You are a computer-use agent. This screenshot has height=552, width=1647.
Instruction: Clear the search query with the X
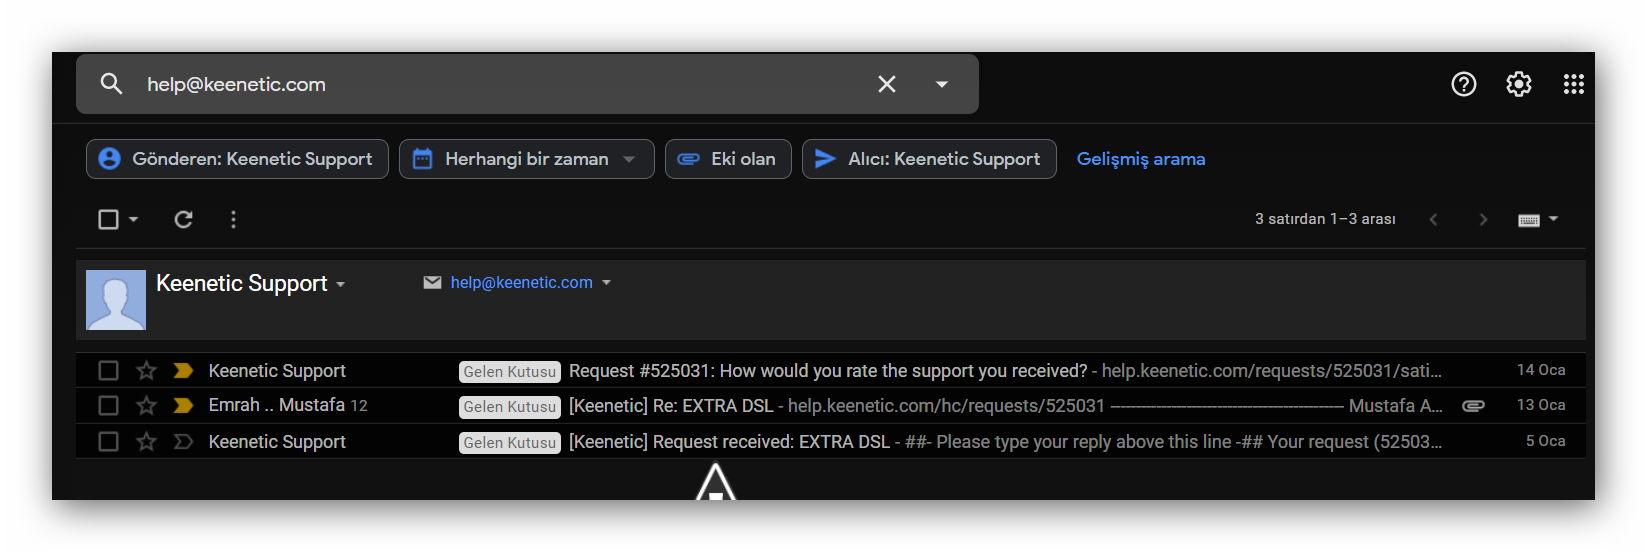click(x=887, y=84)
